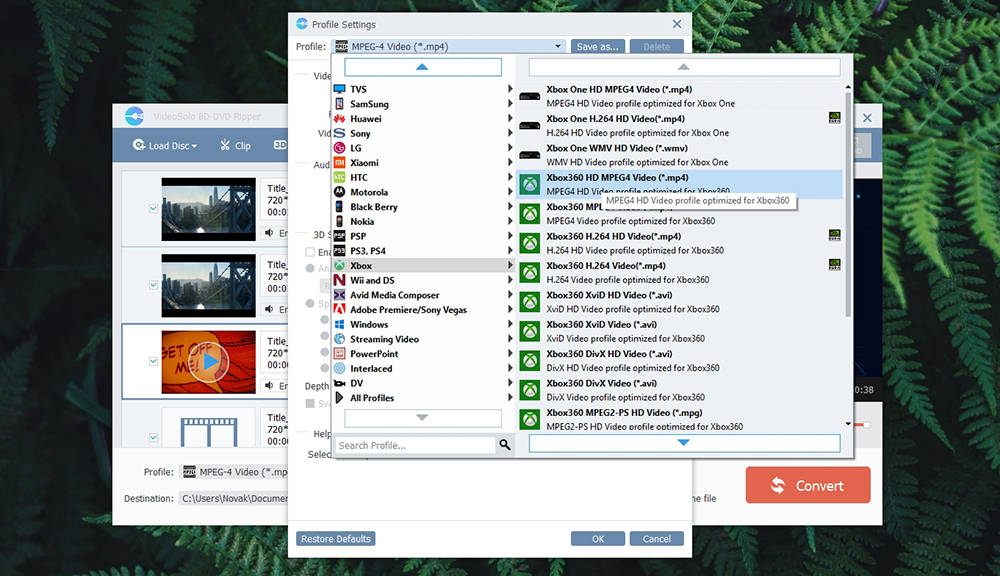Select Xbox360 DivX HD Video profile
The width and height of the screenshot is (1000, 576).
[680, 360]
